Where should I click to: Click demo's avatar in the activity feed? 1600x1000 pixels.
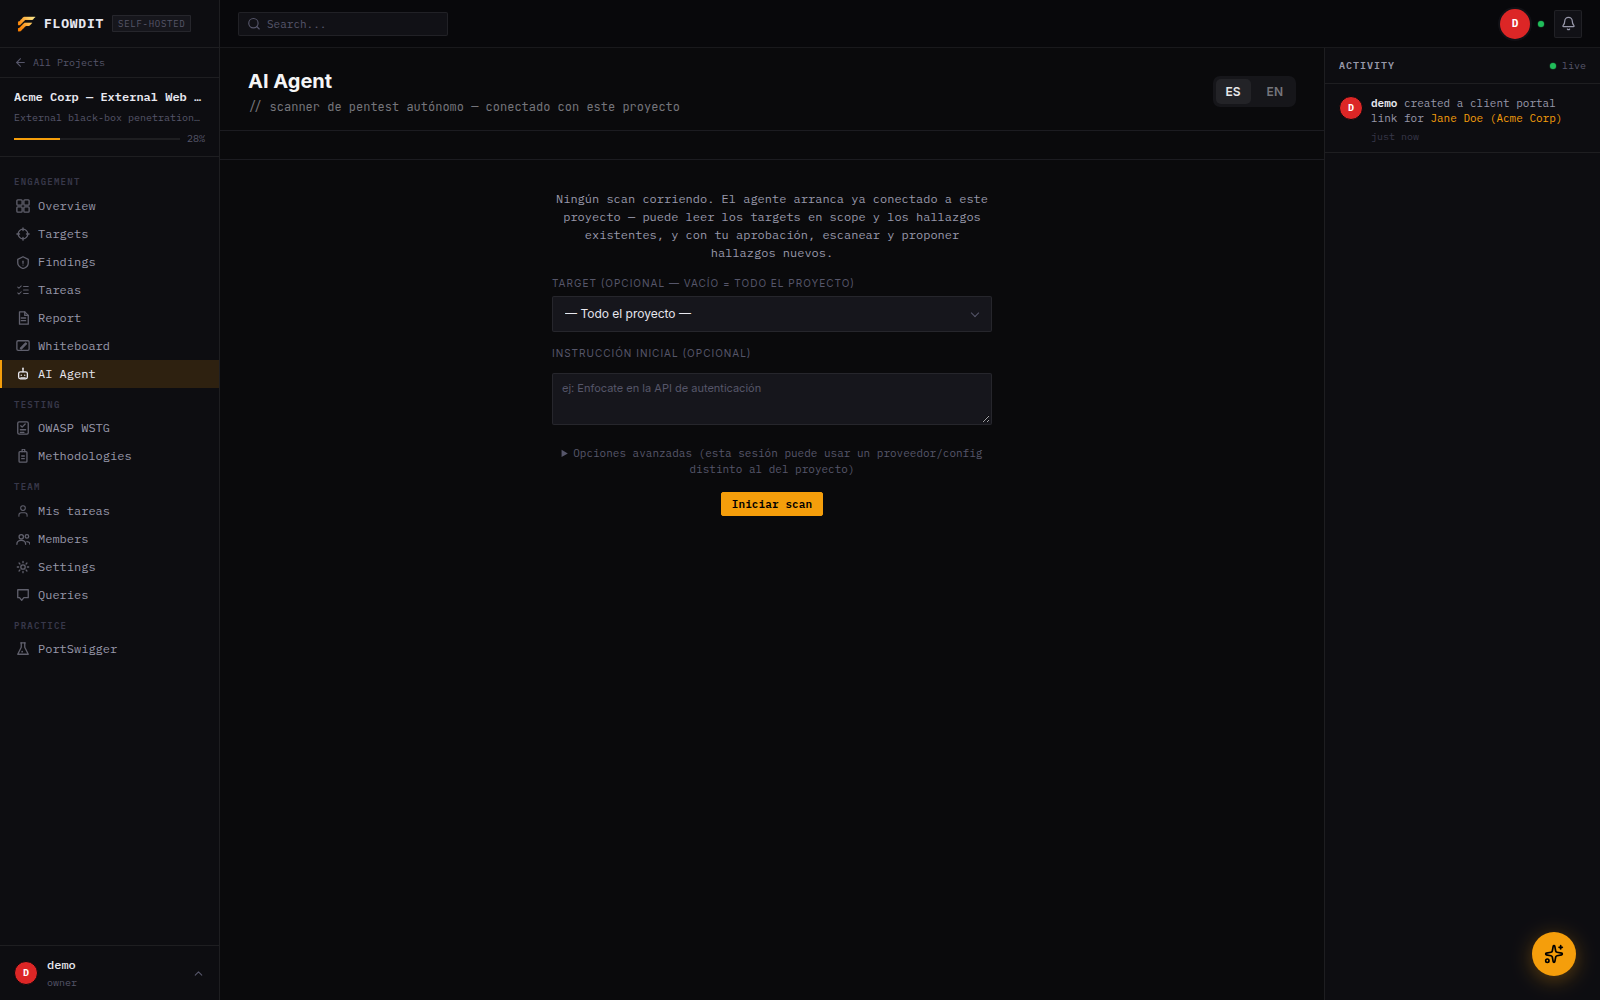pos(1351,108)
